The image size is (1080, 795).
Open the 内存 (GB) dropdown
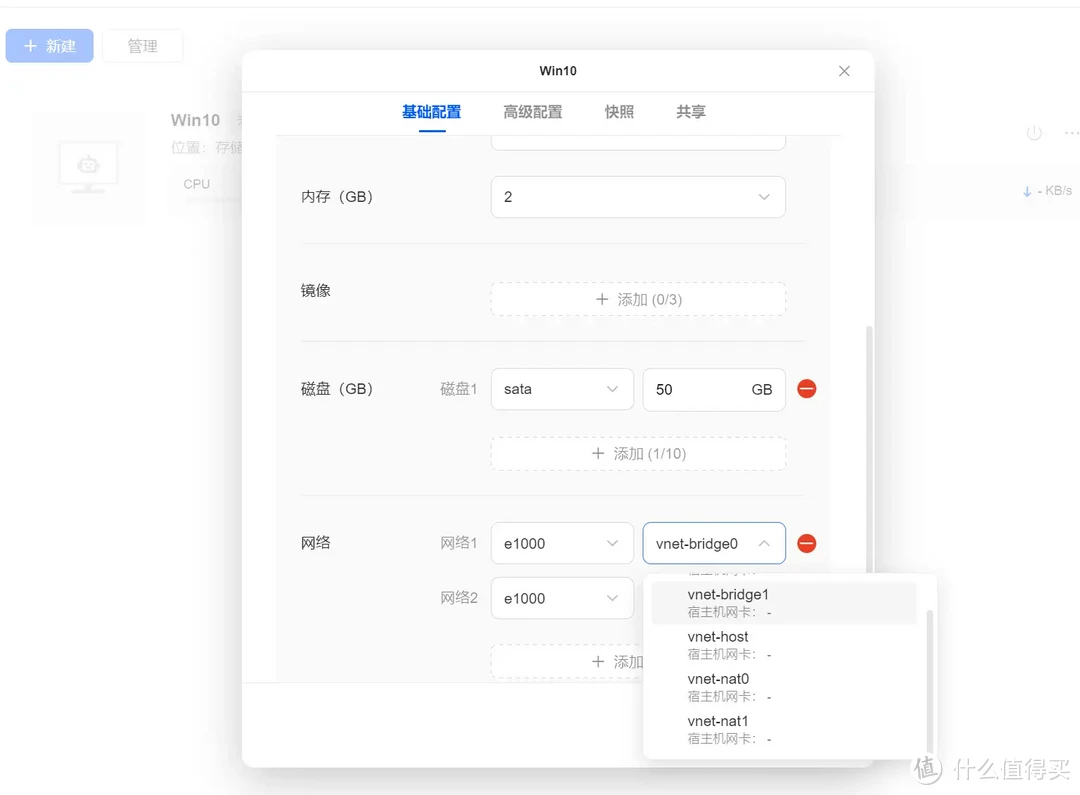[637, 197]
